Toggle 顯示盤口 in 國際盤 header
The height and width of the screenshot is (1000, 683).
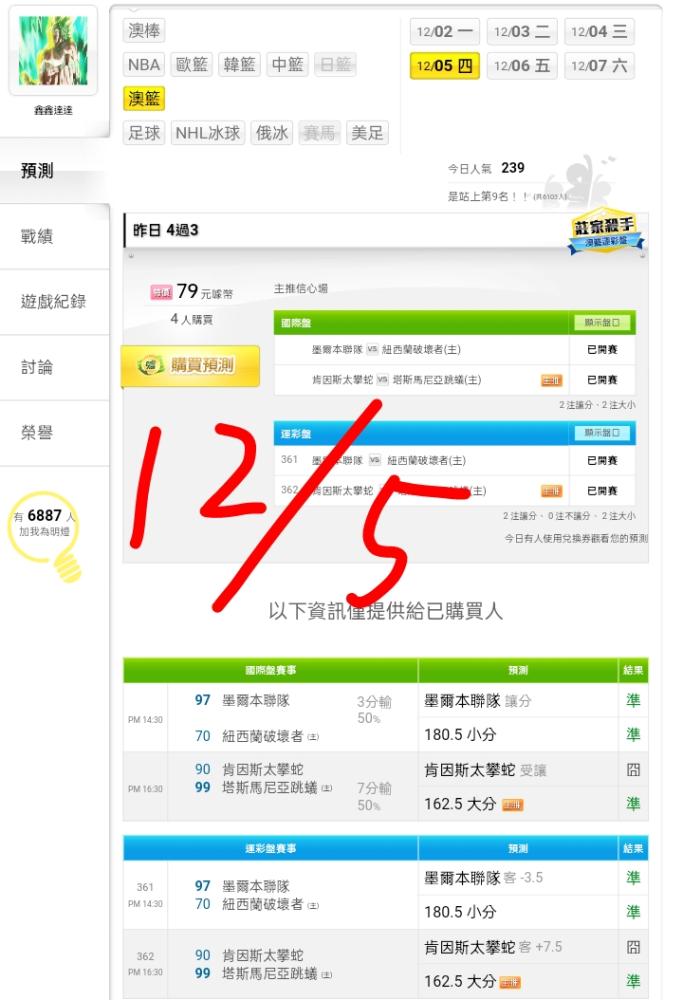[601, 323]
